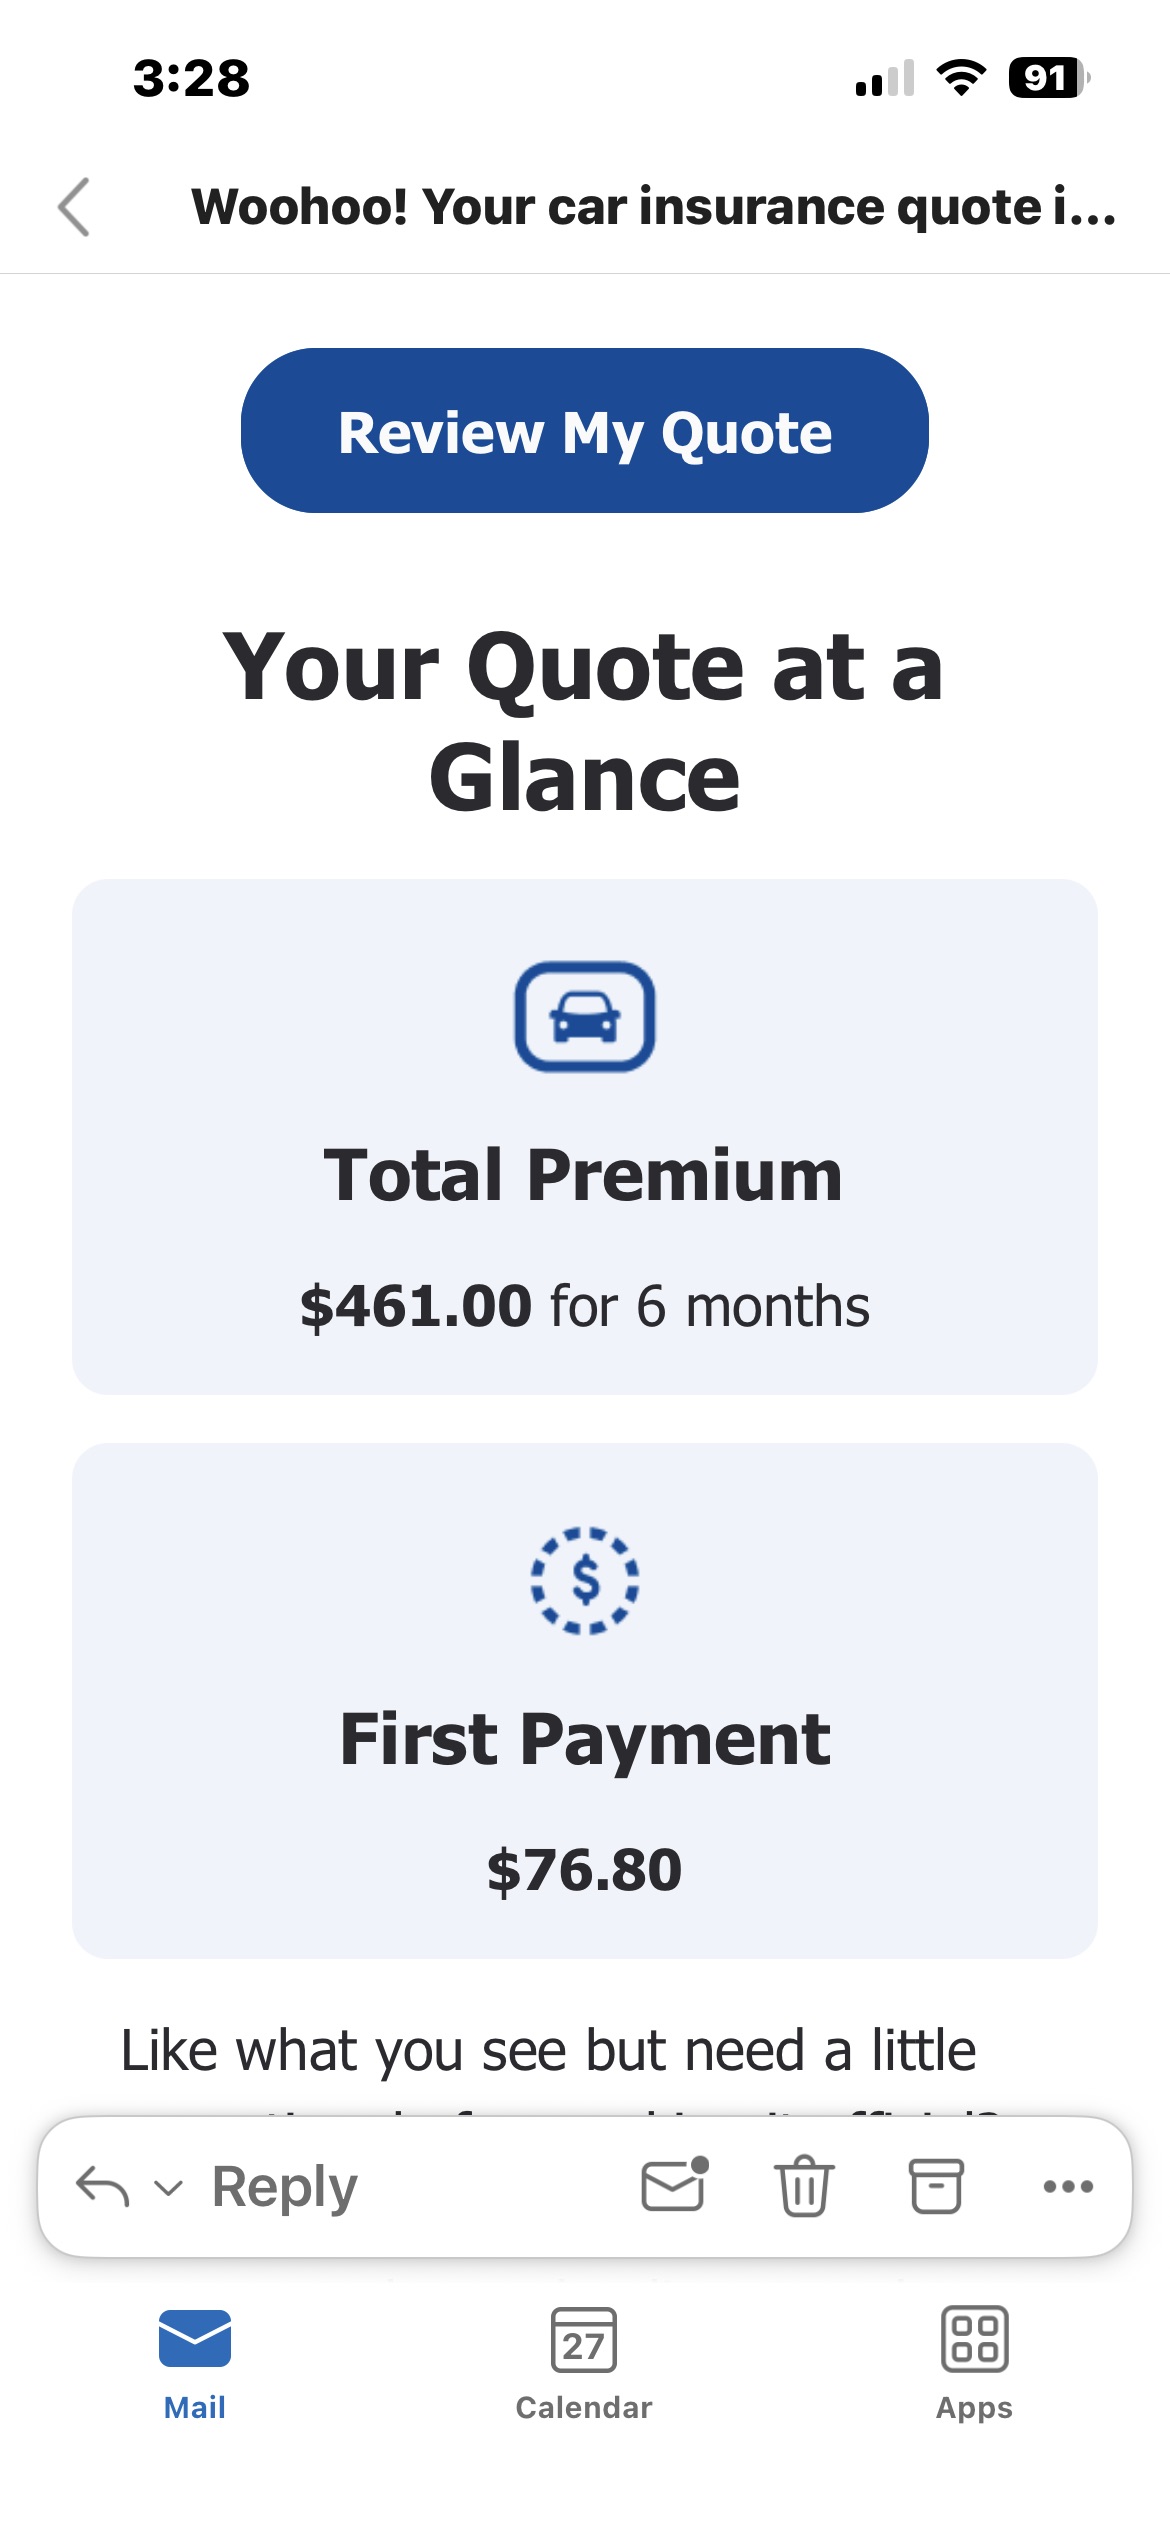The width and height of the screenshot is (1170, 2532).
Task: Tap the back arrow to leave email
Action: 74,207
